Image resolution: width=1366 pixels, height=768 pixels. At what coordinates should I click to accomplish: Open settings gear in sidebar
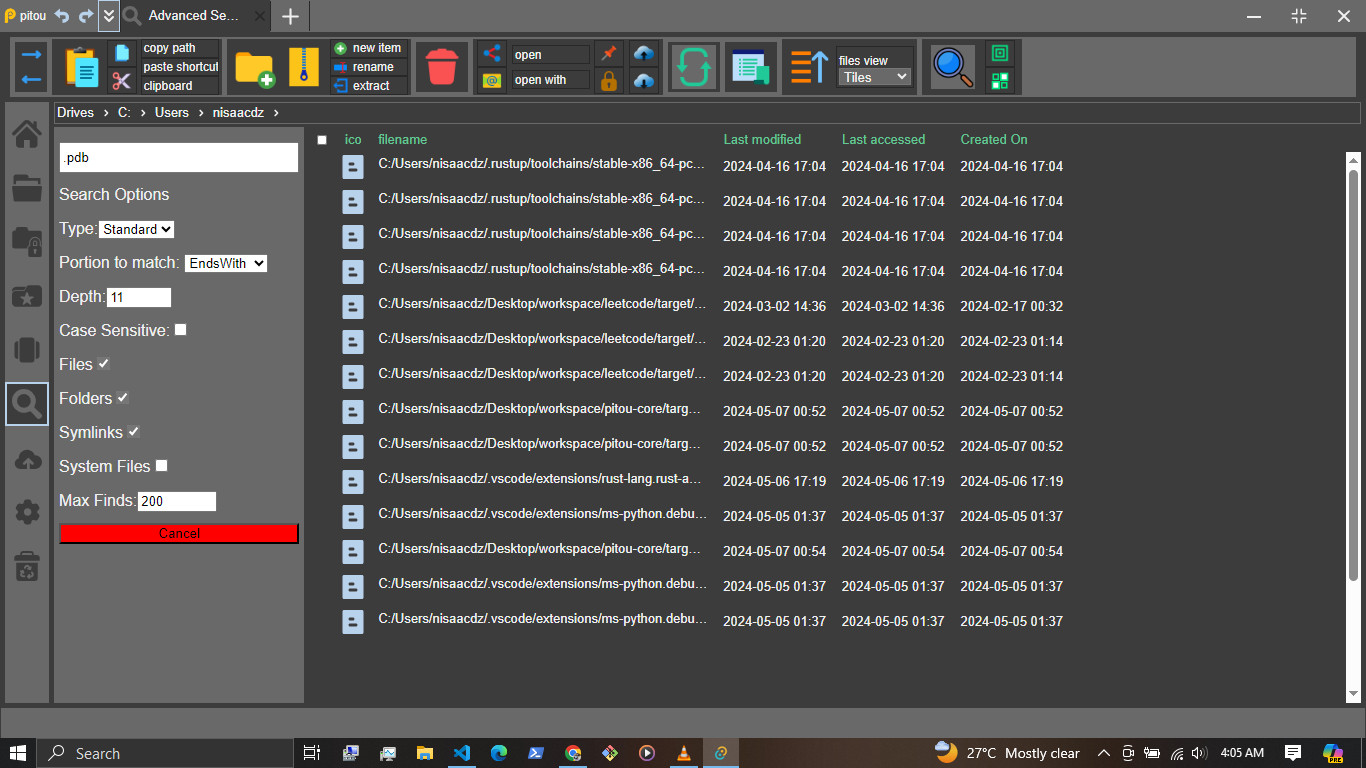(27, 513)
